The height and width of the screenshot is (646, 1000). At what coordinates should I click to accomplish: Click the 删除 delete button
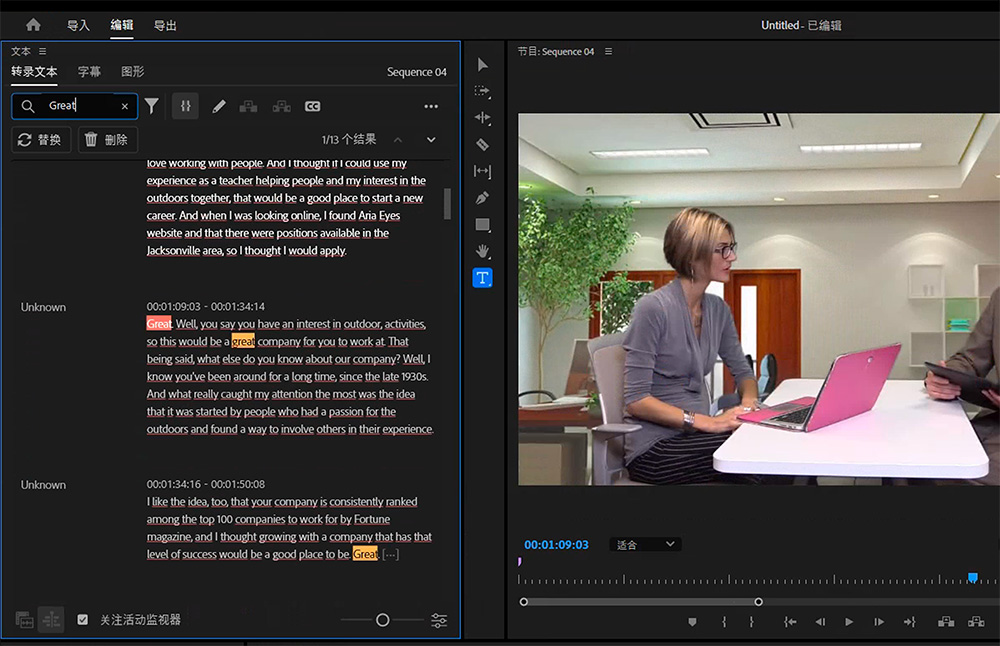[107, 140]
